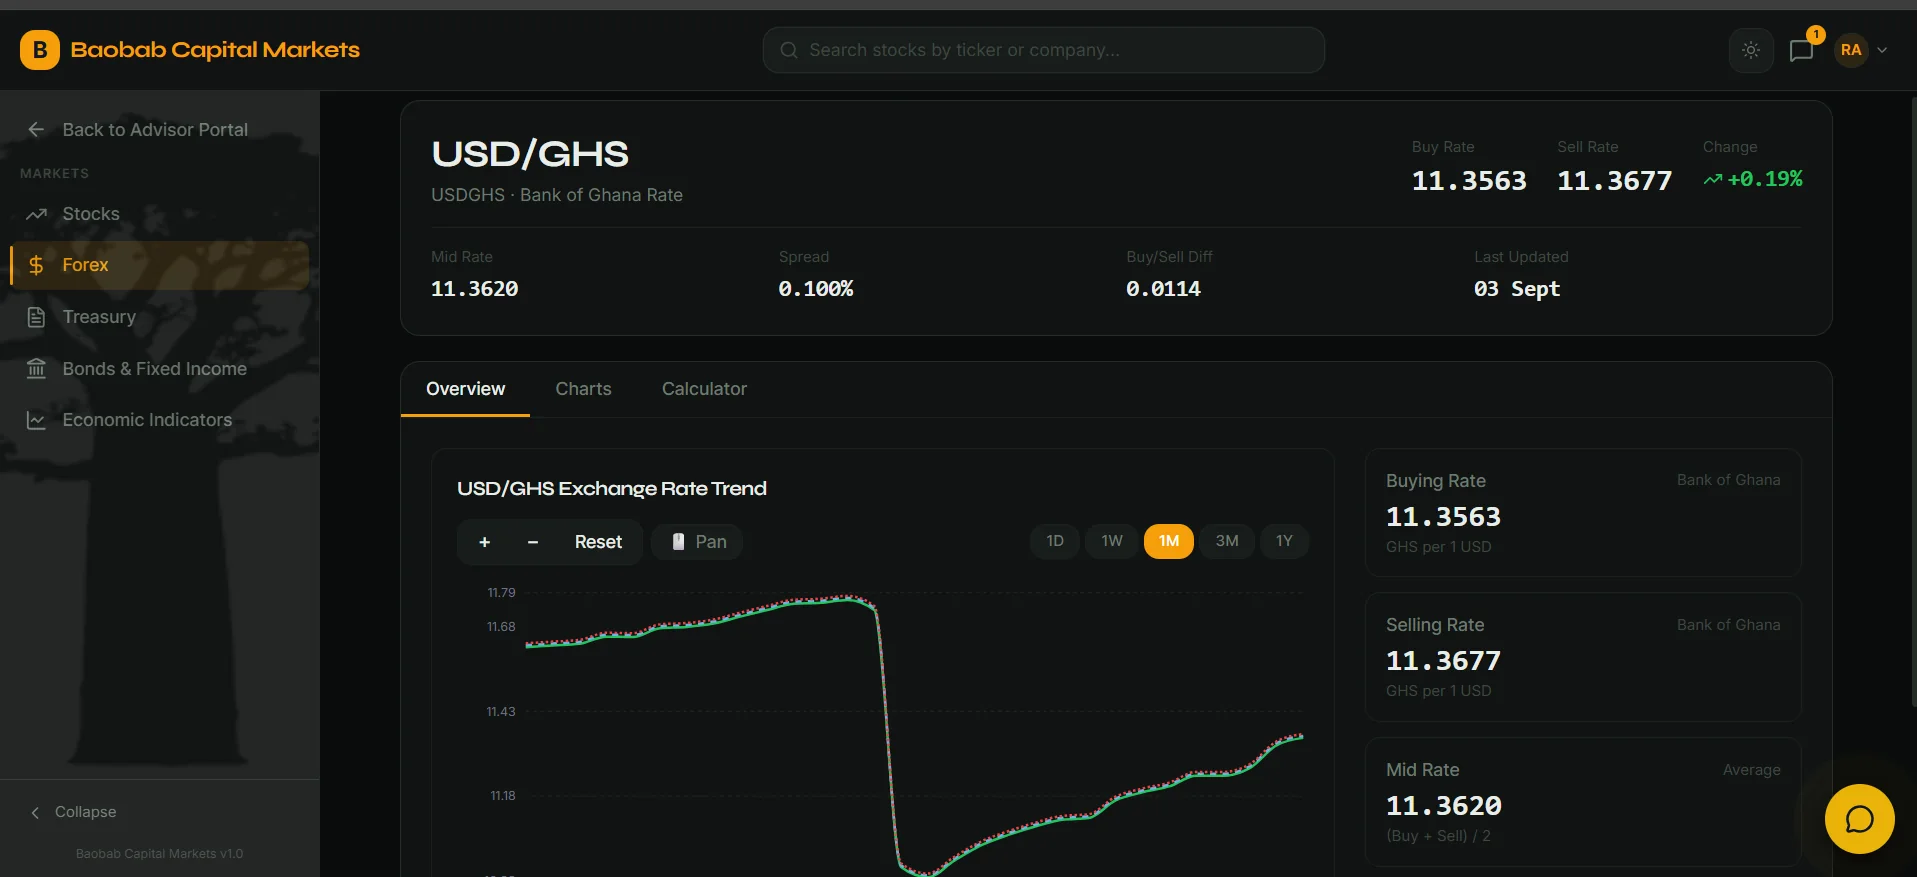The image size is (1917, 877).
Task: Click the USD/GHS pair heading
Action: click(530, 154)
